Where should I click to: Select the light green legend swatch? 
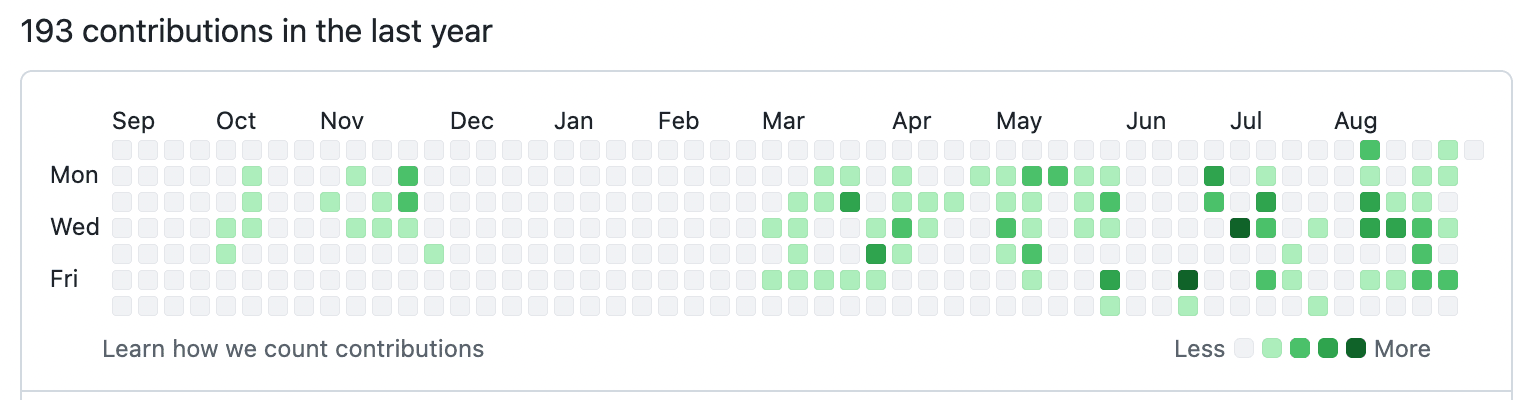click(1272, 349)
